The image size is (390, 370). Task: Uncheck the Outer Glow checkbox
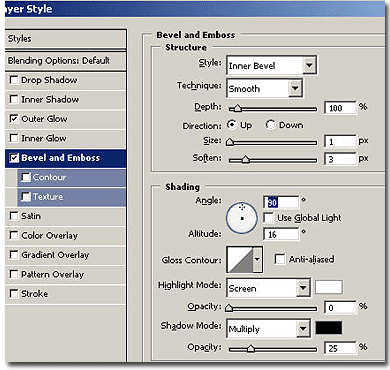tap(14, 119)
